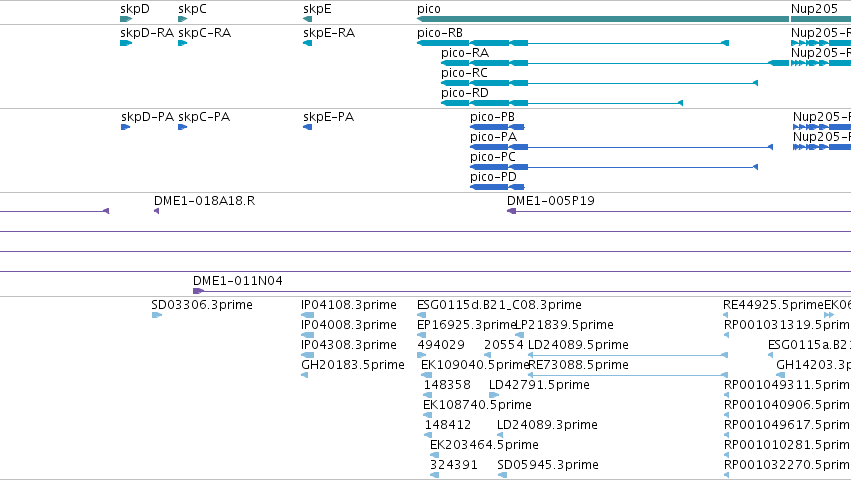Viewport: 851px width, 480px height.
Task: Click the SD03306.3prime EST glyph
Action: 157,315
